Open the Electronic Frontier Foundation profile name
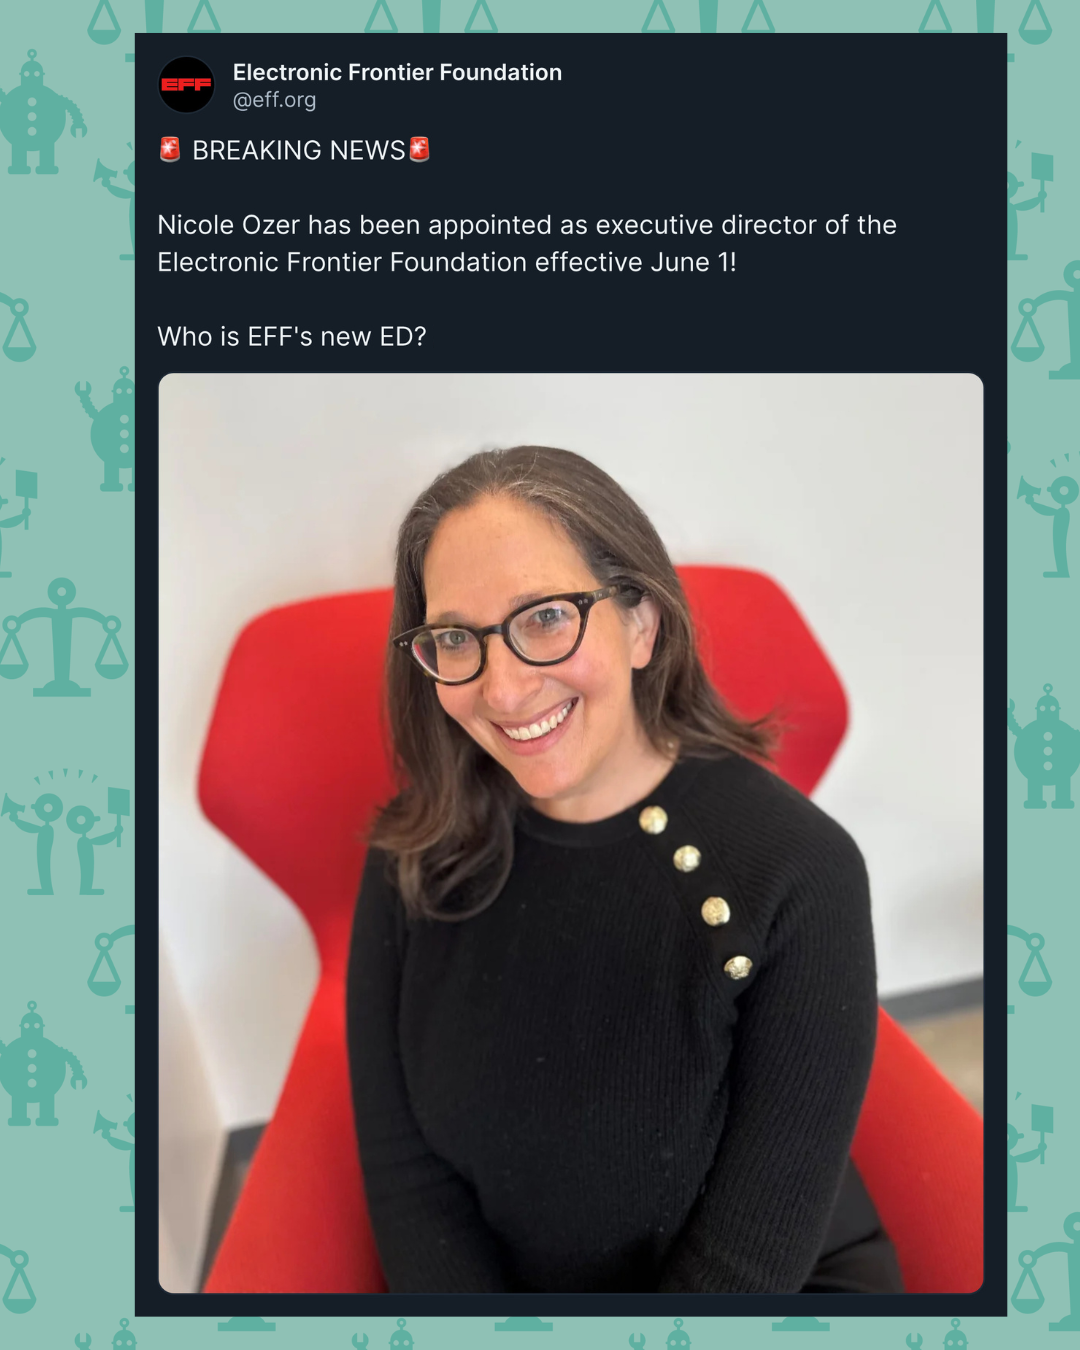Image resolution: width=1080 pixels, height=1350 pixels. pos(397,72)
